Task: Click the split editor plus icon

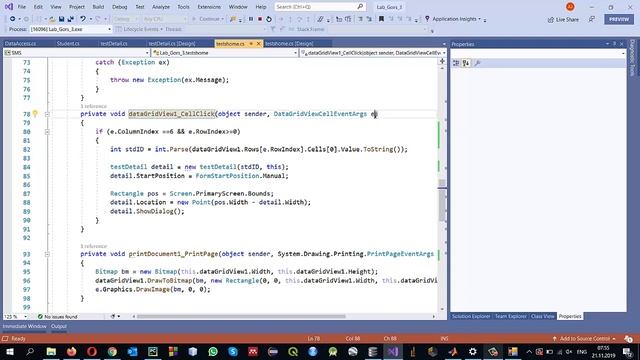Action: point(442,61)
